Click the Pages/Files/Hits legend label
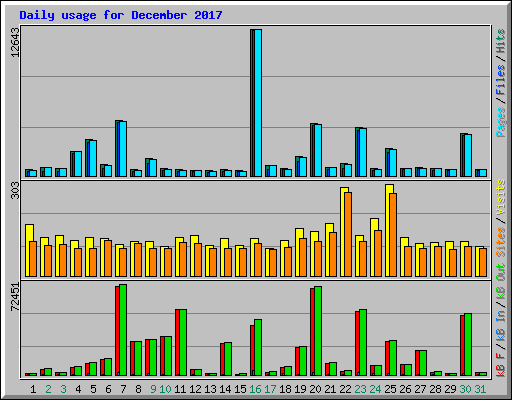The width and height of the screenshot is (512, 400). click(501, 83)
